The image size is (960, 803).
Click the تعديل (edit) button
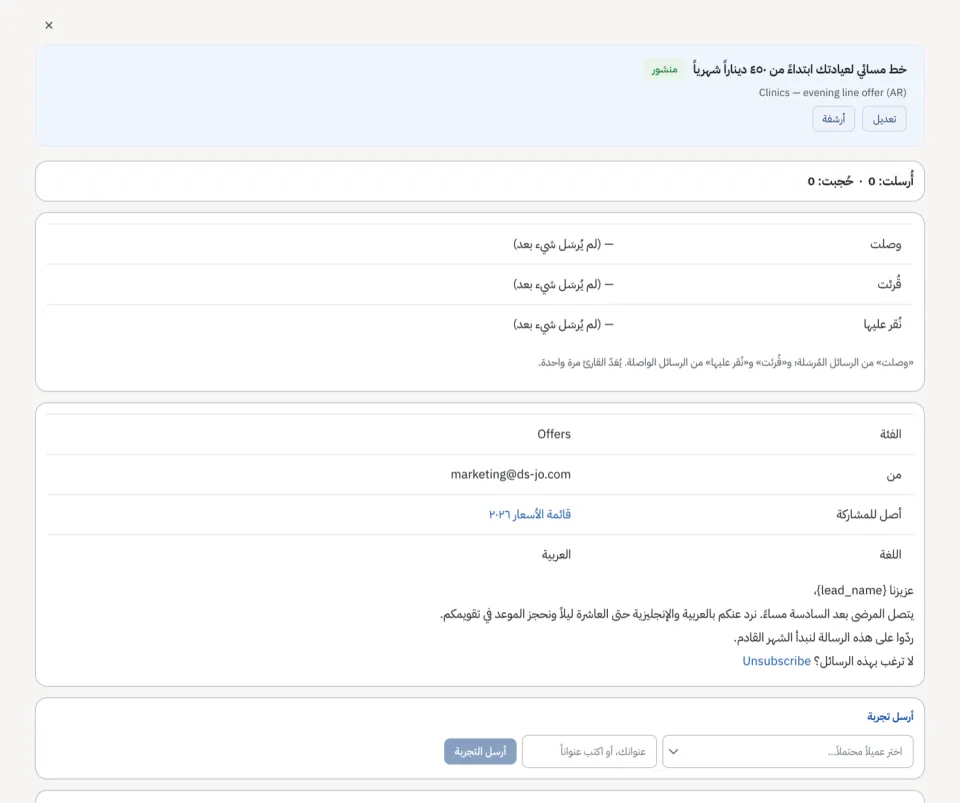(884, 119)
